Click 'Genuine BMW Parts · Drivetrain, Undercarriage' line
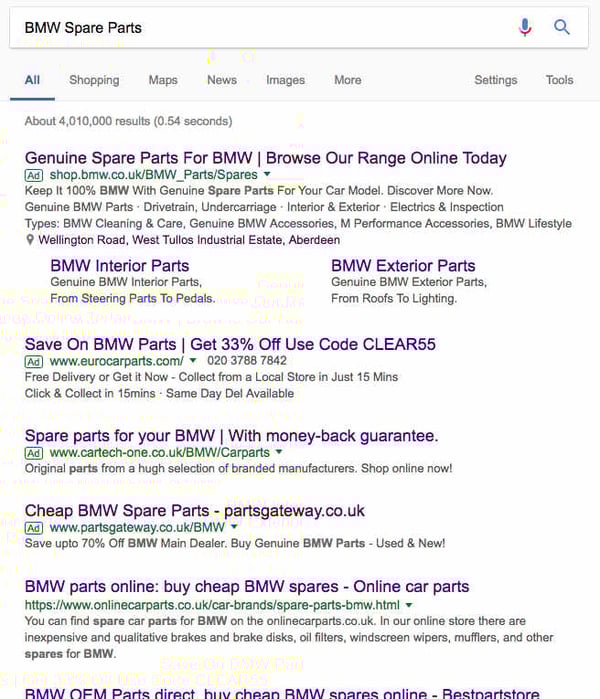 pyautogui.click(x=264, y=207)
